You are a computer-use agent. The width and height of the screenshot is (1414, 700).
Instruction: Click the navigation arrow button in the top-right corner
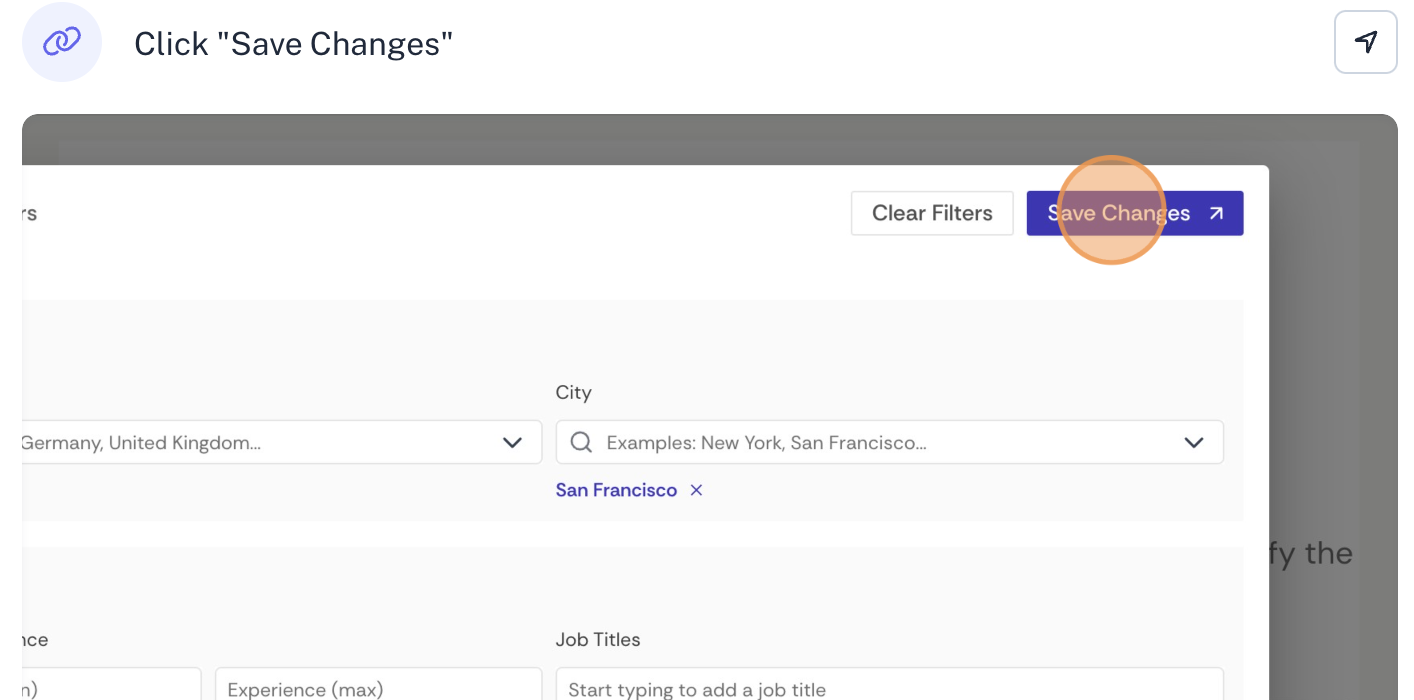1365,42
